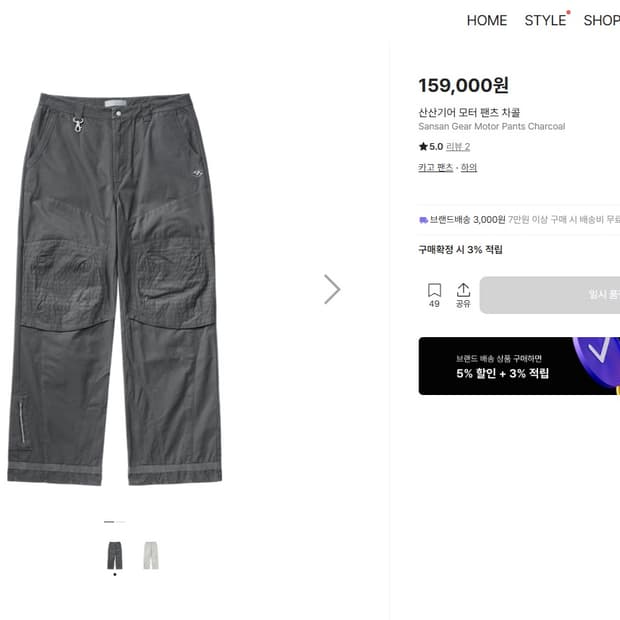Save the item with the bookmark icon
Viewport: 620px width, 620px height.
[434, 295]
